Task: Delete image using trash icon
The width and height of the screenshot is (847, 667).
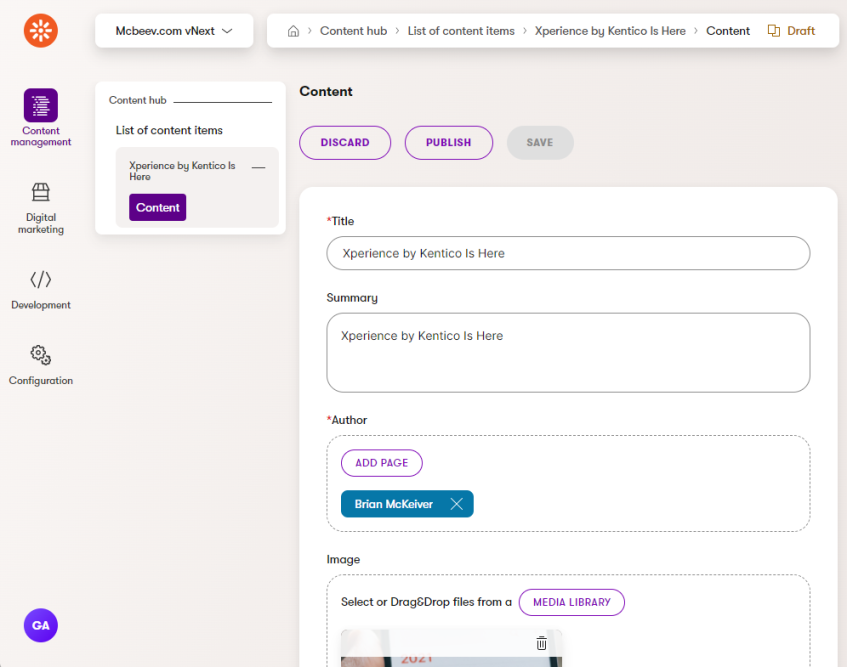Action: click(x=541, y=643)
